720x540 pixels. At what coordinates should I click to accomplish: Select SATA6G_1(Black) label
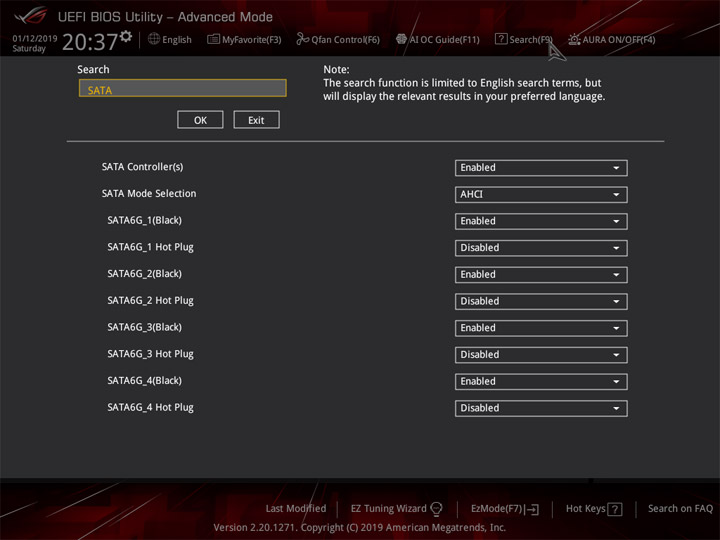point(145,220)
